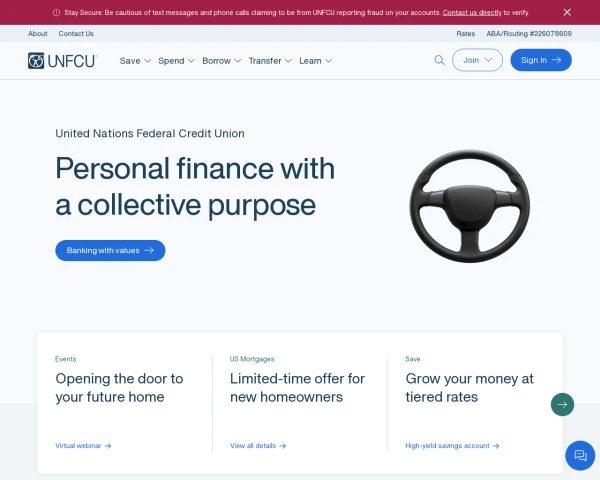Open the Contact Us link
Screen dimensions: 600x480
tap(76, 34)
